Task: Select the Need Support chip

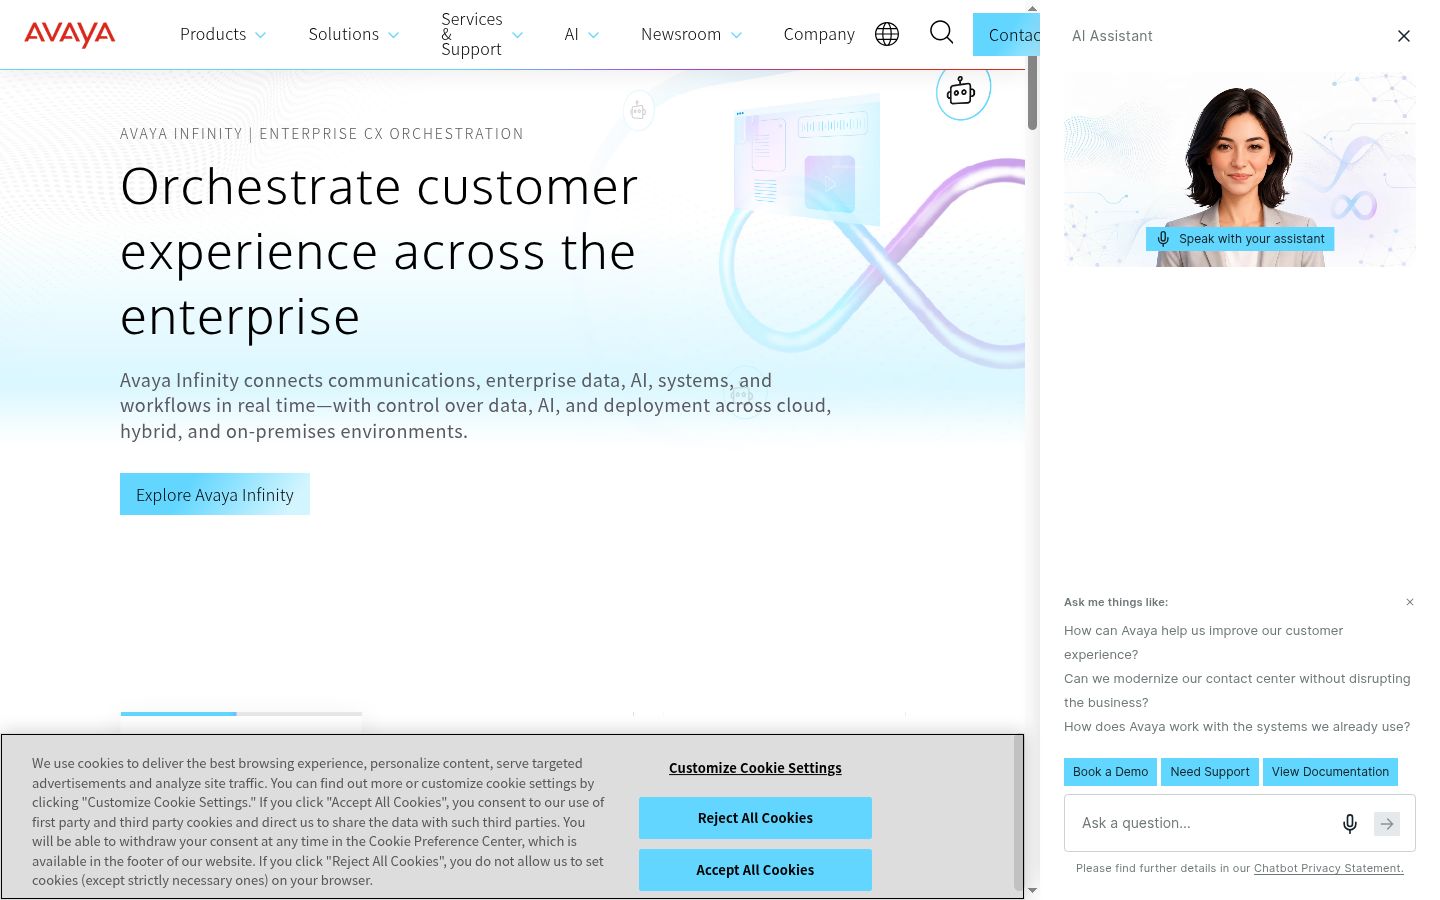Action: click(x=1210, y=772)
